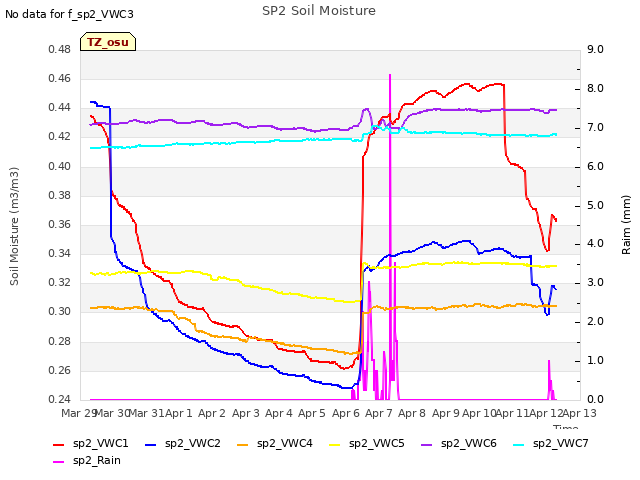Click the 0.28 left axis tick label
Viewport: 640px width, 480px height.
tap(60, 342)
